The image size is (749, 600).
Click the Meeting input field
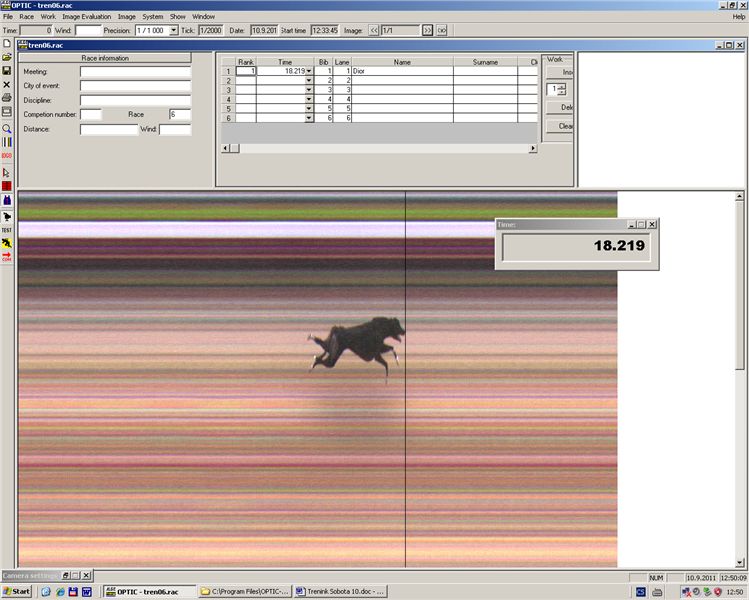tap(135, 72)
